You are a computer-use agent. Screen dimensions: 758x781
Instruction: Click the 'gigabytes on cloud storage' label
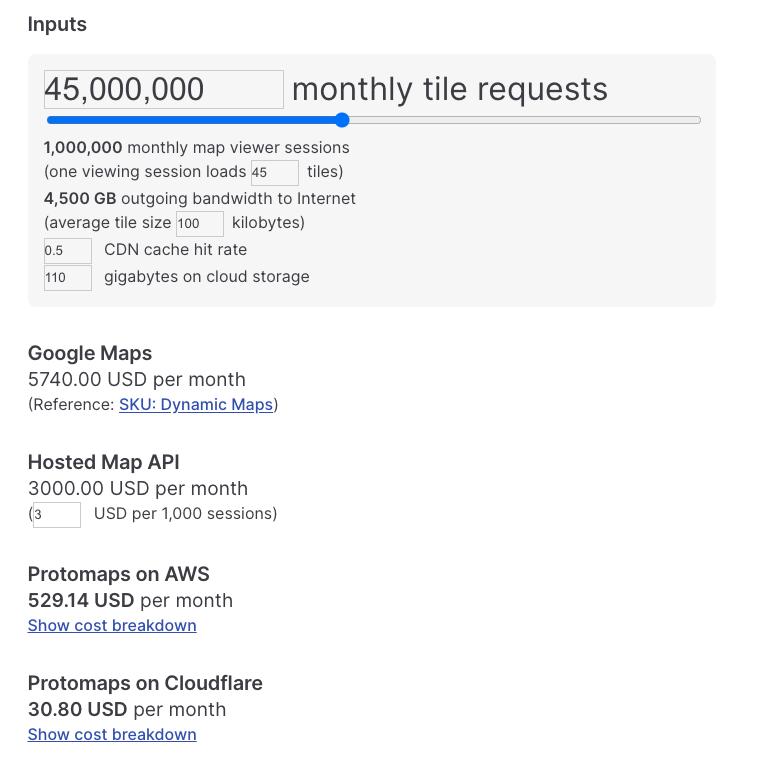207,277
